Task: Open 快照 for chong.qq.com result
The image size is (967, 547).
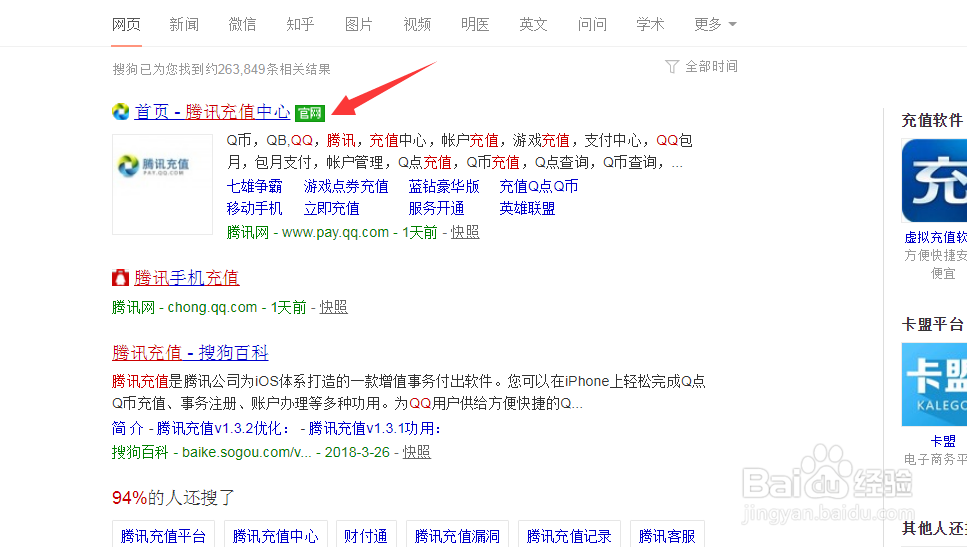Action: click(334, 307)
